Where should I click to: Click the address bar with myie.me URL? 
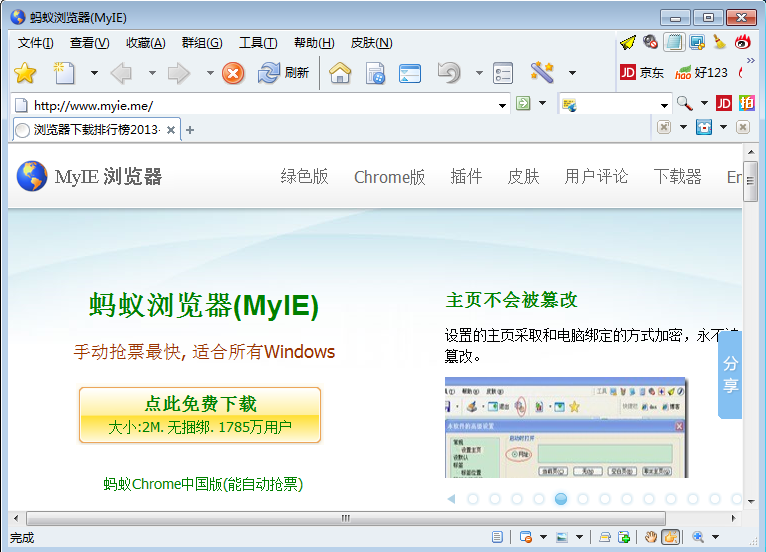260,105
